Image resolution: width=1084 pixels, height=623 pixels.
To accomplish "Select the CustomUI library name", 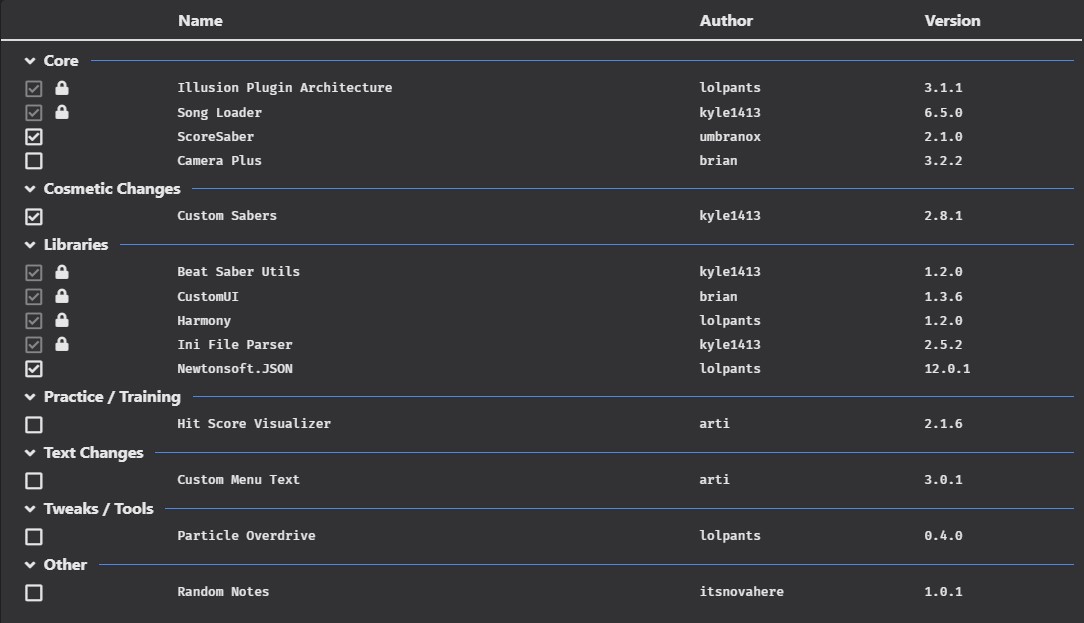I will pos(207,296).
